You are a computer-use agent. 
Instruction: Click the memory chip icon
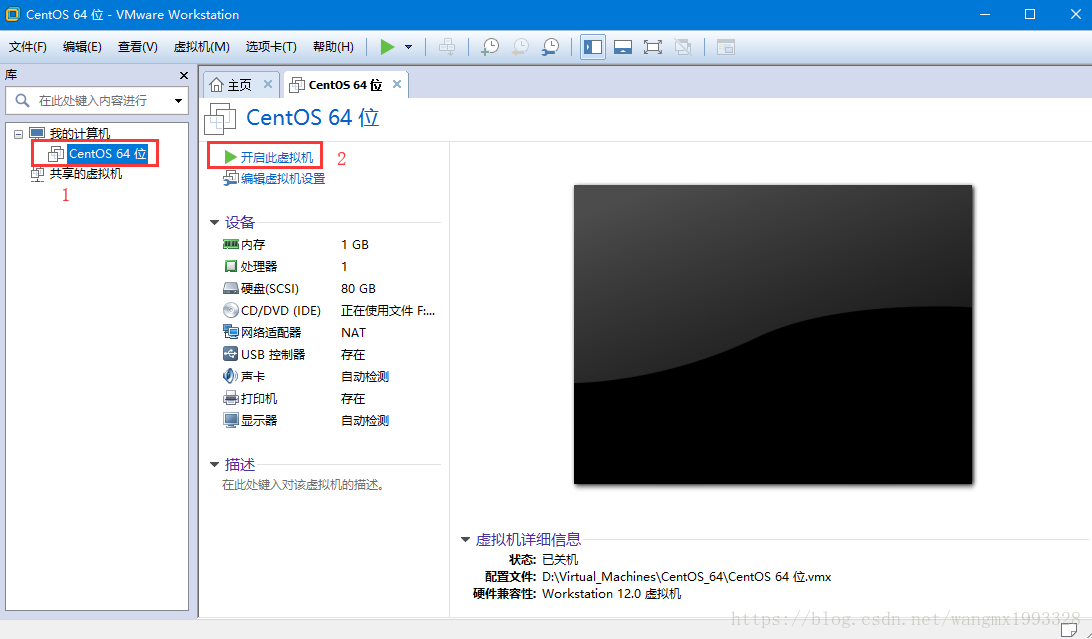(x=231, y=244)
